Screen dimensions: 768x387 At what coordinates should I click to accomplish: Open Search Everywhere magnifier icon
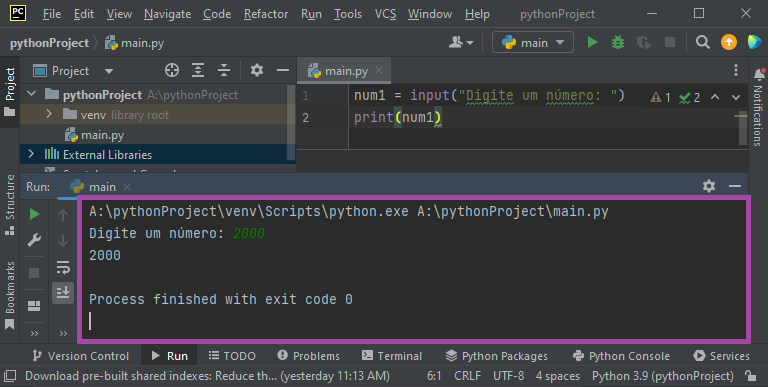coord(702,43)
